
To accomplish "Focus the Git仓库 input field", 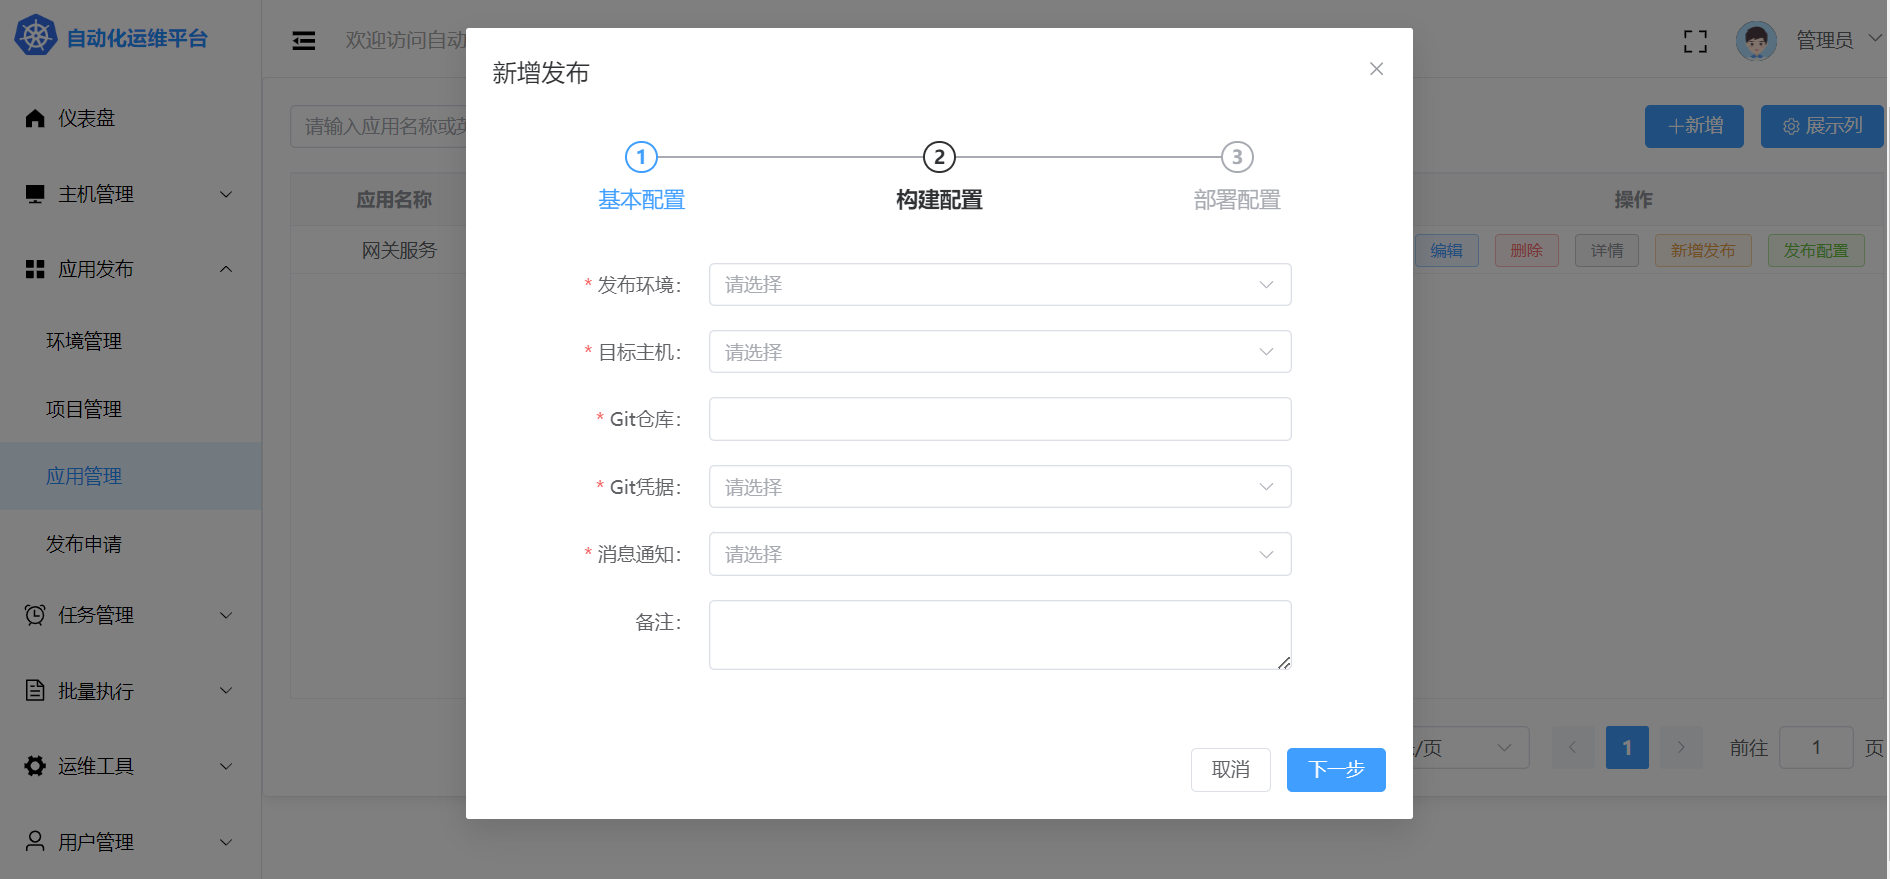I will point(999,419).
